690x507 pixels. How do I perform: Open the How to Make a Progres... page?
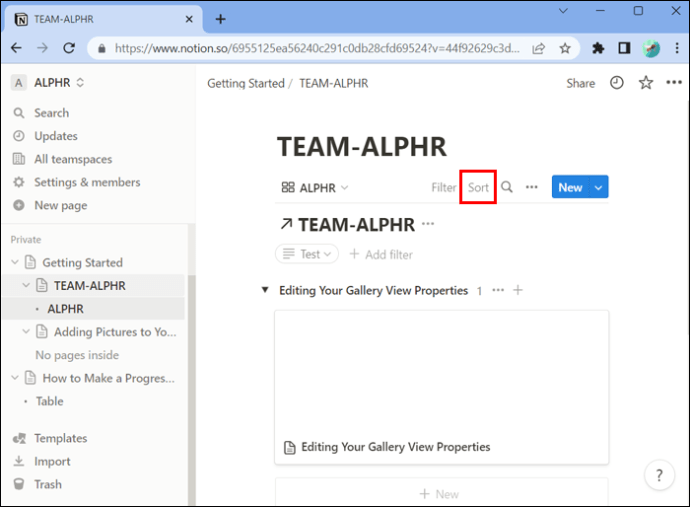(108, 378)
